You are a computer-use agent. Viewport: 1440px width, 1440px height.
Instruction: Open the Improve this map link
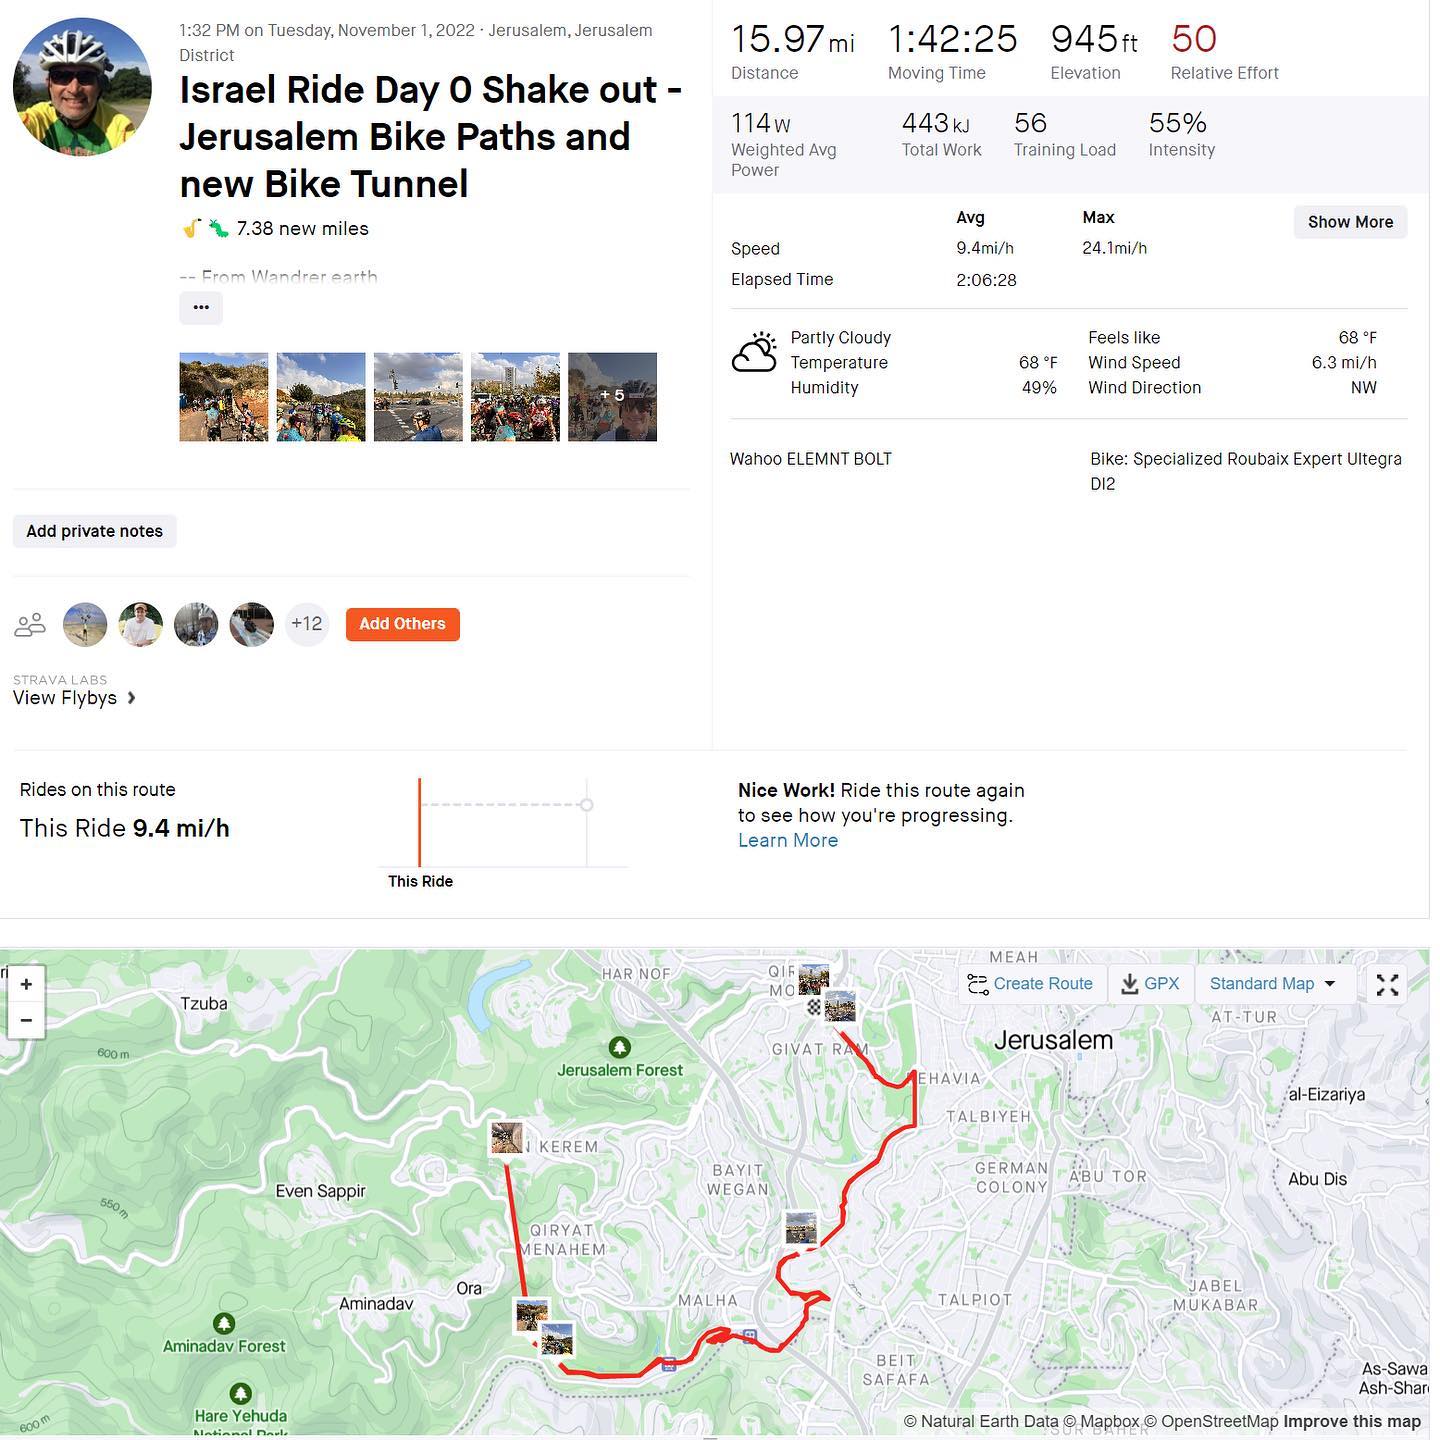click(x=1351, y=1421)
